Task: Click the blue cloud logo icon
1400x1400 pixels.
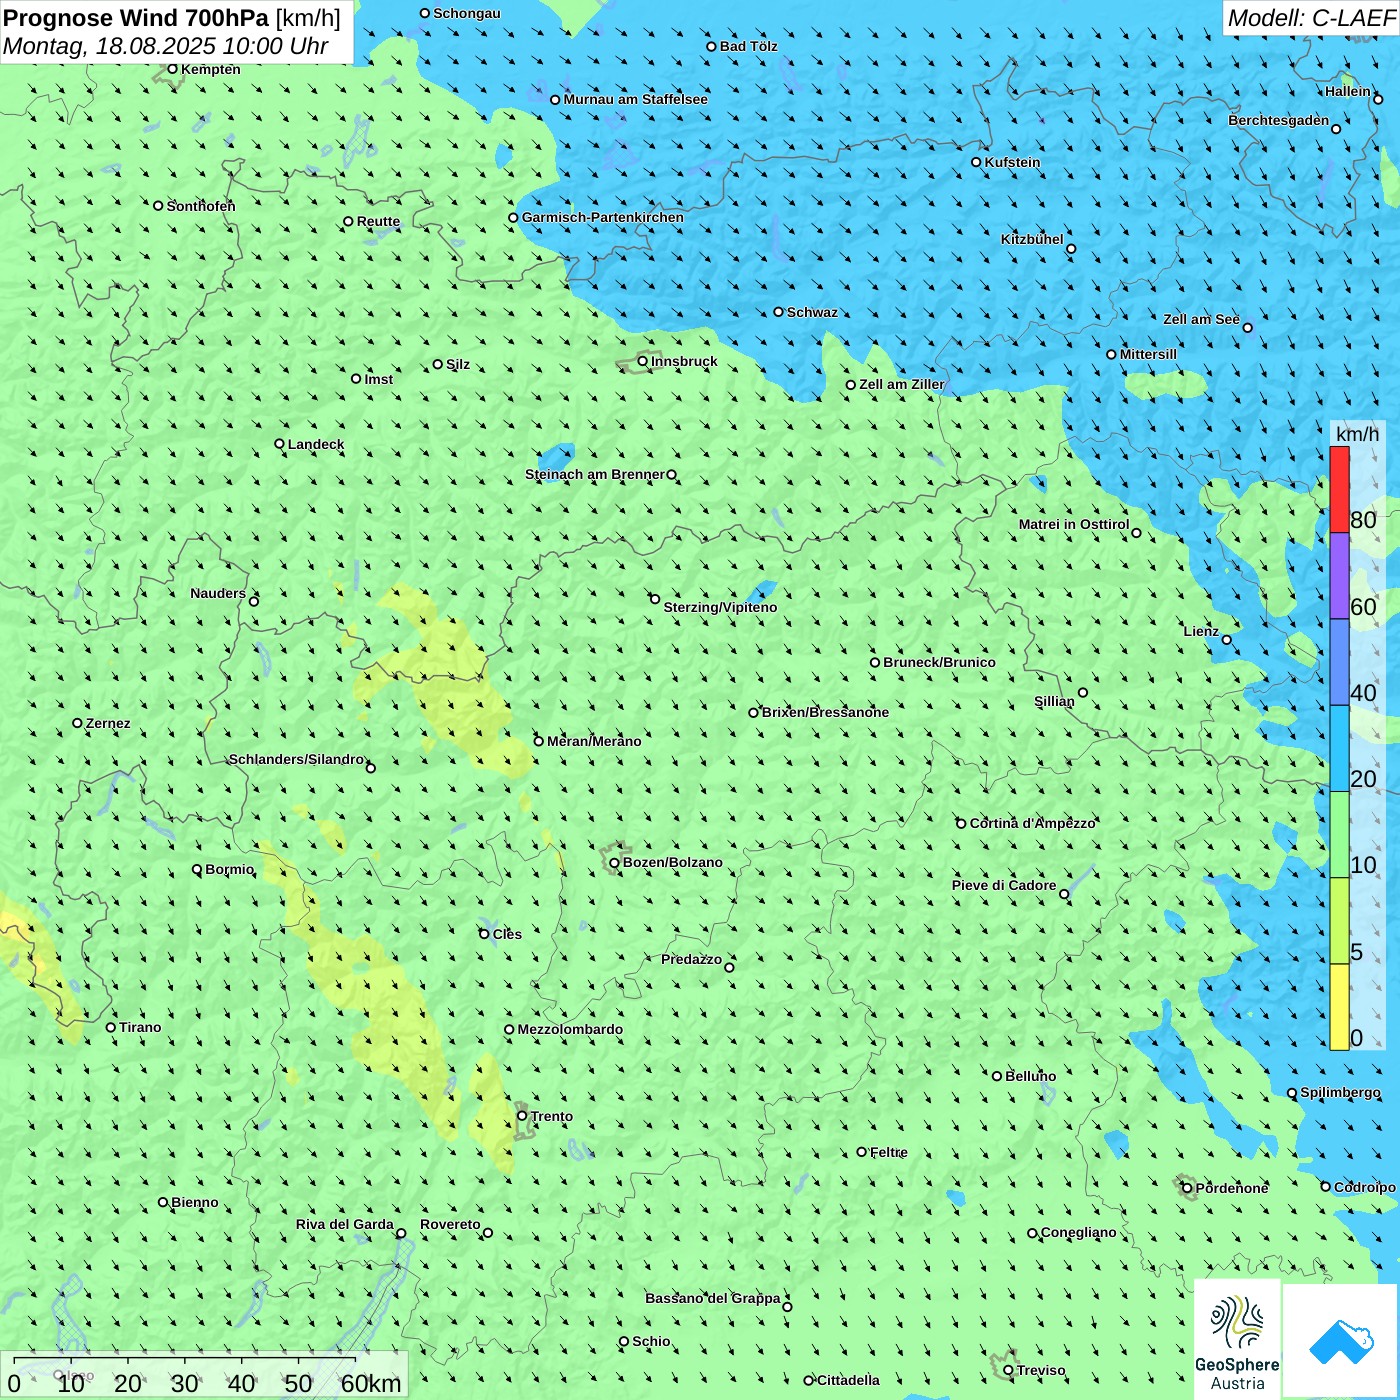Action: click(x=1340, y=1341)
